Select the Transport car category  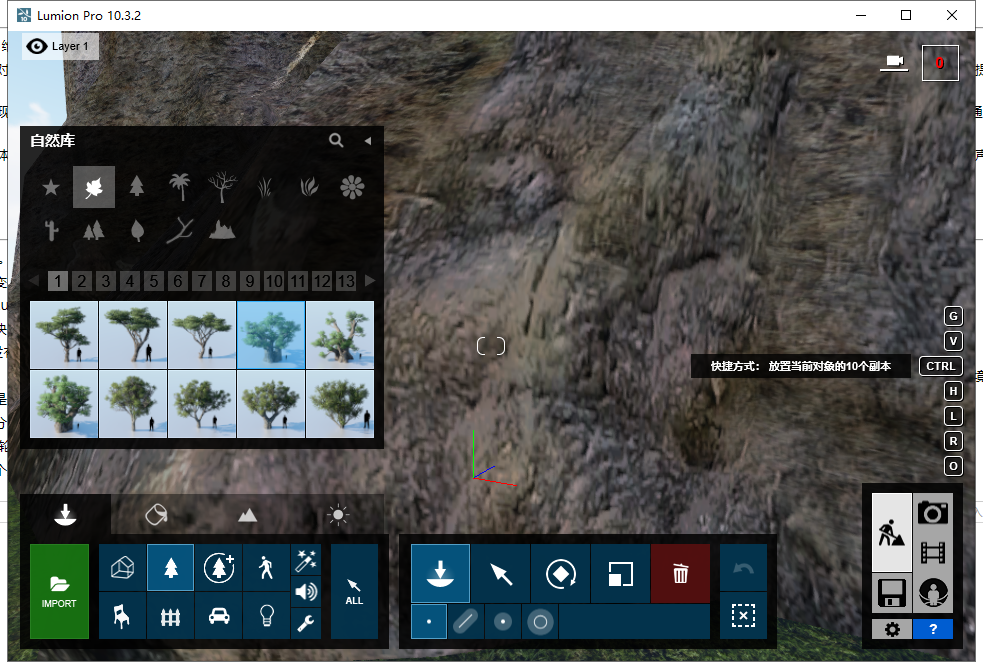[219, 616]
